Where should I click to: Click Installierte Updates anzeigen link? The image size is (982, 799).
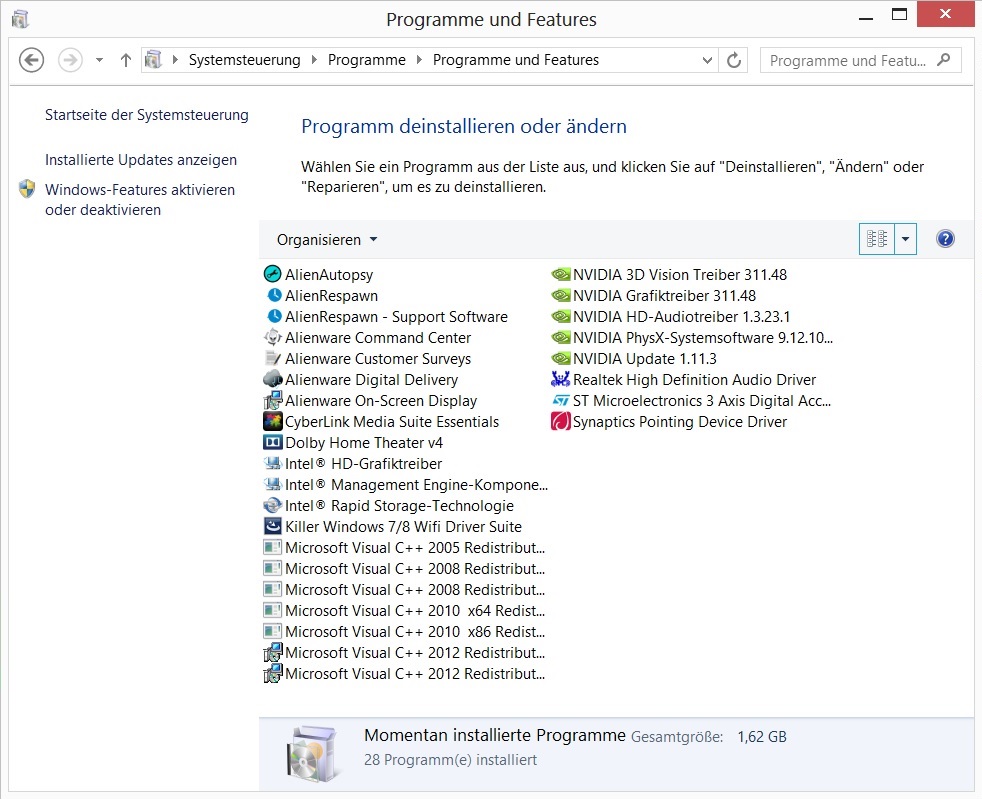tap(141, 160)
